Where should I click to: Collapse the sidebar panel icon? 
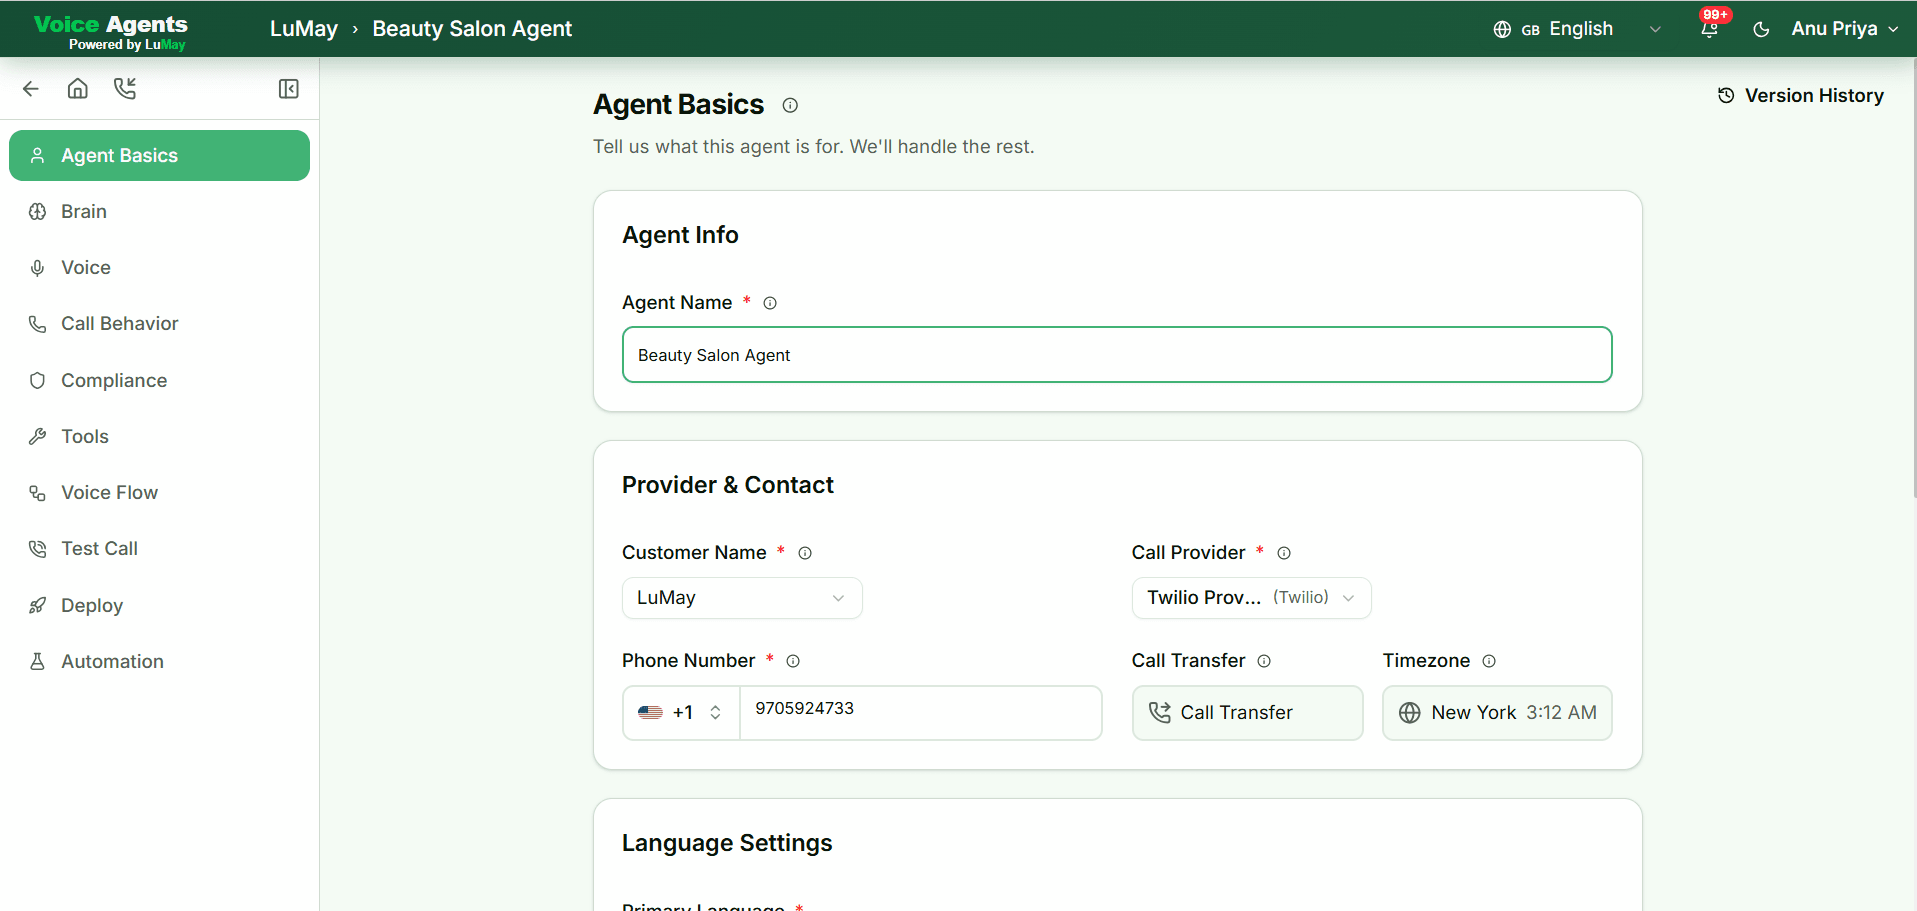coord(289,89)
